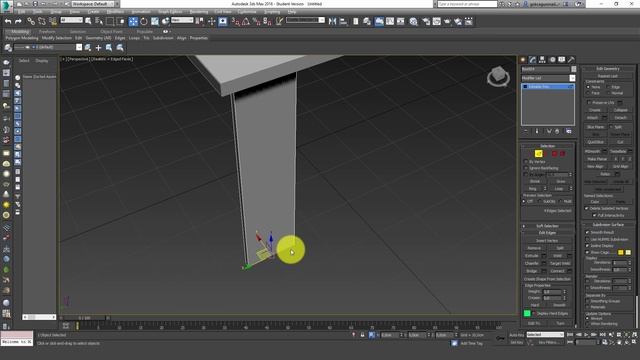
Task: Activate the Select and Link tool
Action: click(x=31, y=21)
